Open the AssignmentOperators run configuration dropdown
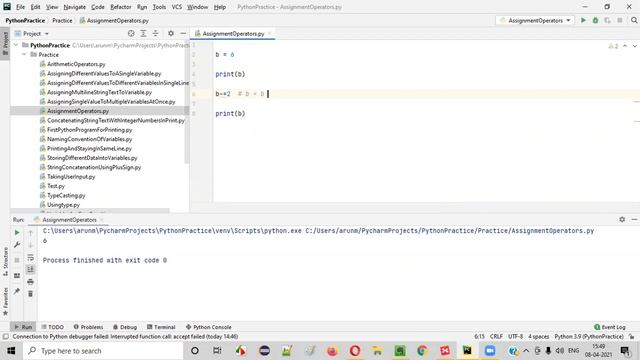This screenshot has height=360, width=640. point(535,20)
